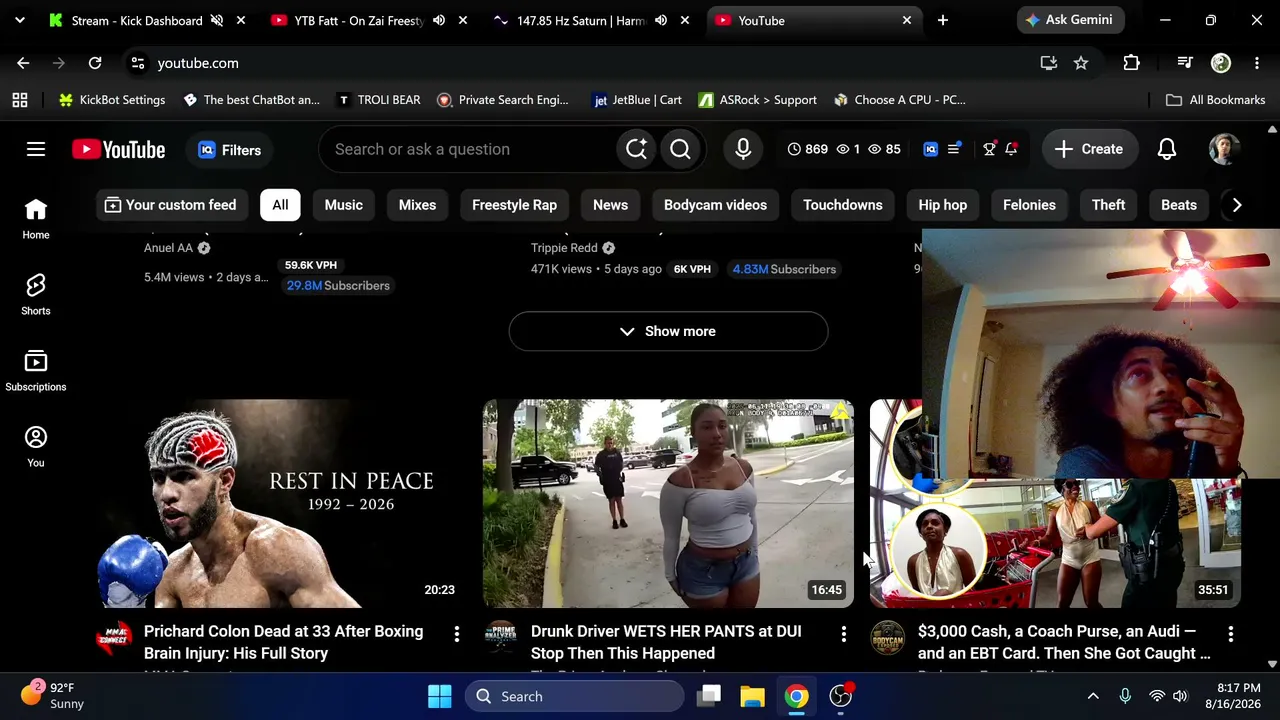Open the YouTube account avatar menu
Screen dimensions: 1280x720
point(1224,149)
